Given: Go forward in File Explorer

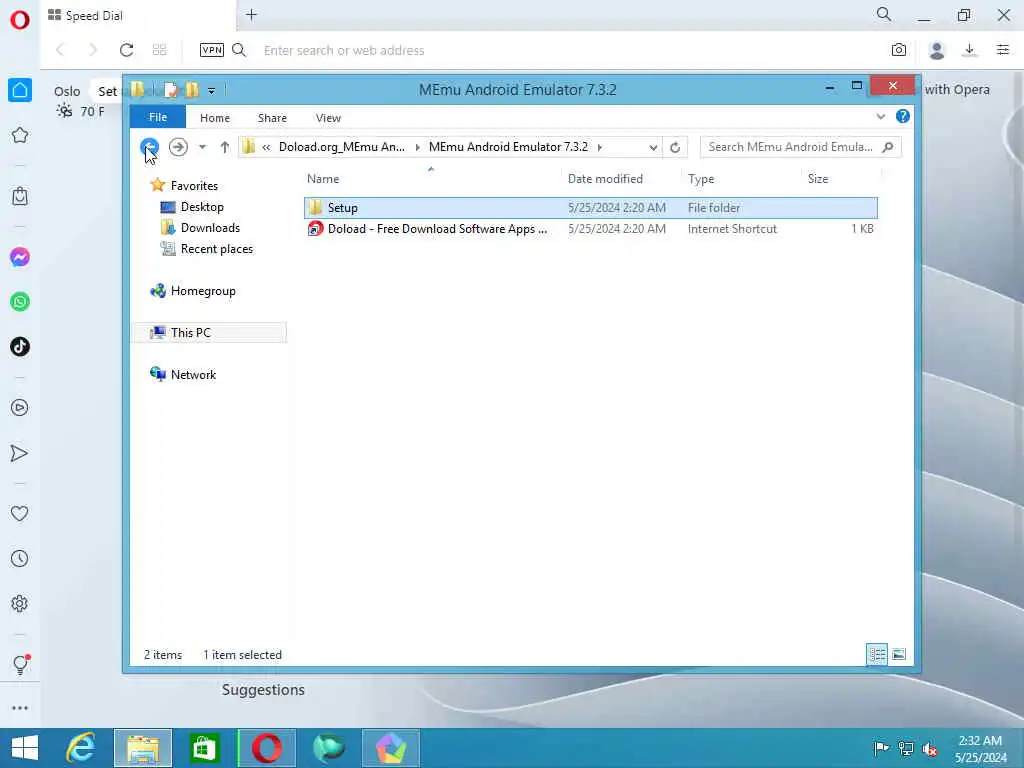Looking at the screenshot, I should pyautogui.click(x=178, y=147).
